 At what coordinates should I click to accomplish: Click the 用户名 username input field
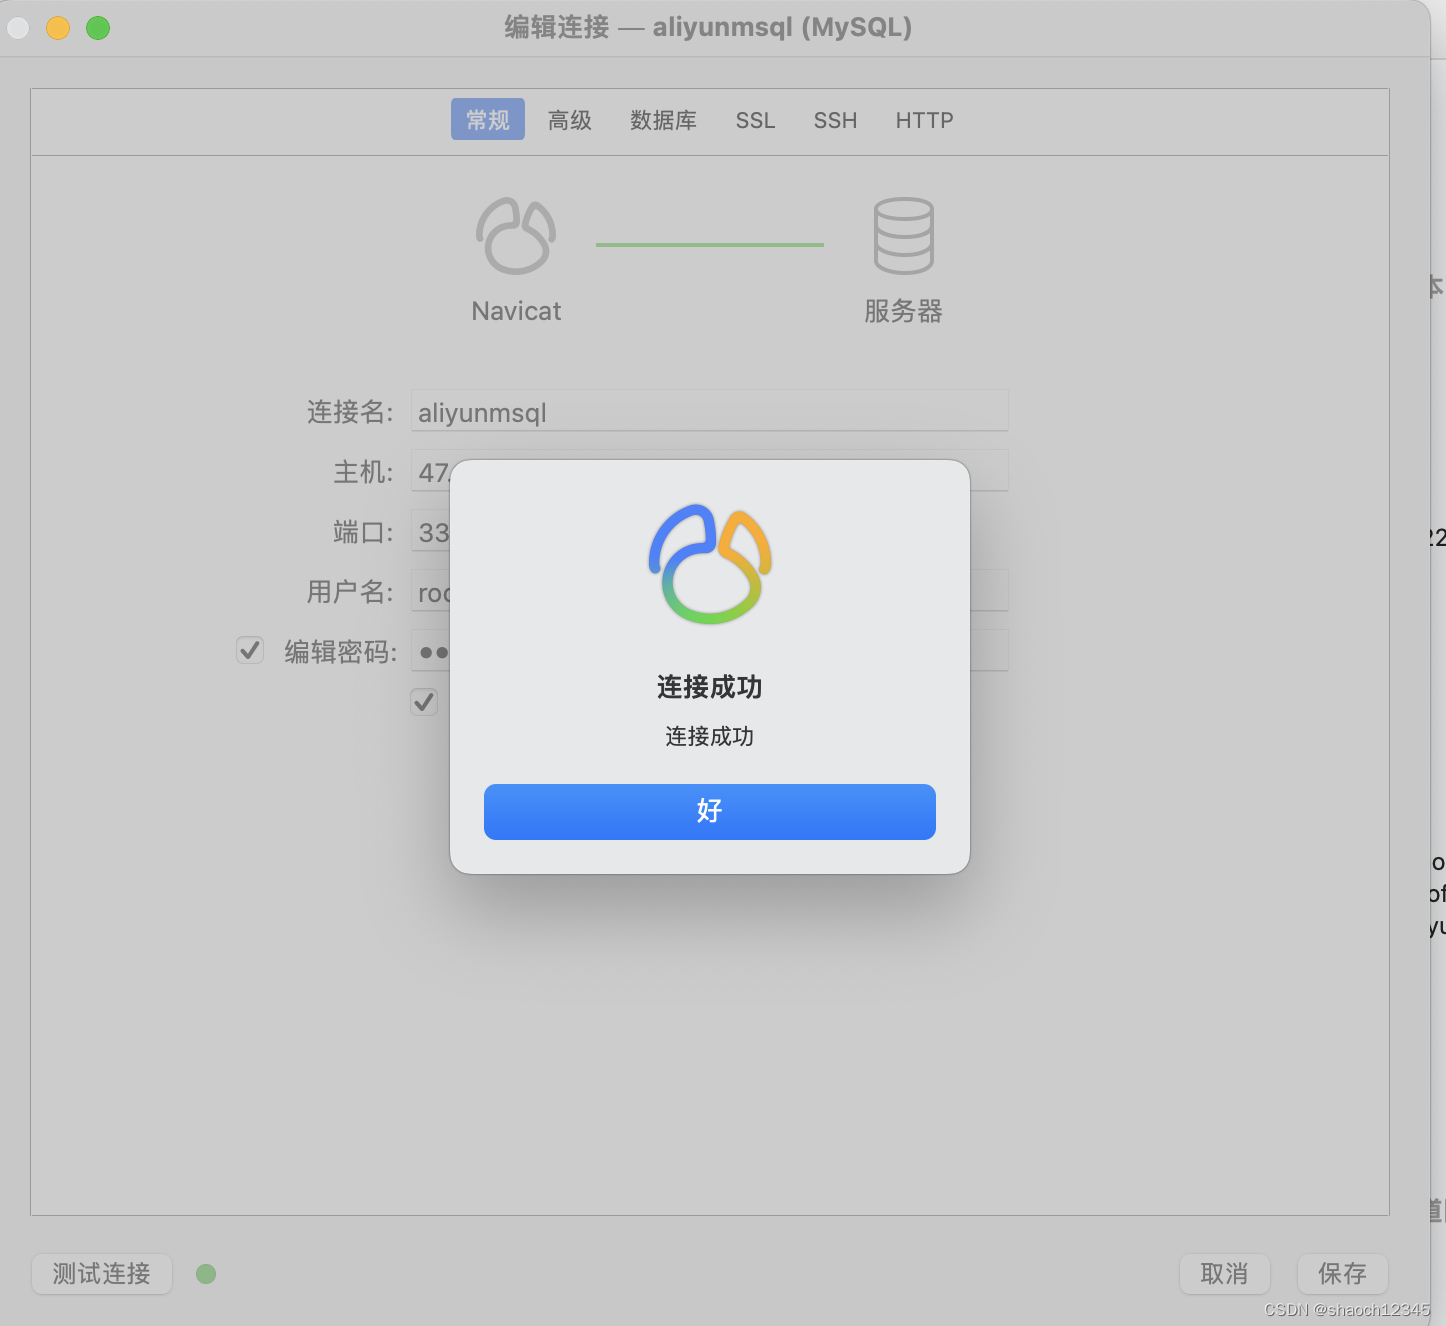click(x=710, y=591)
